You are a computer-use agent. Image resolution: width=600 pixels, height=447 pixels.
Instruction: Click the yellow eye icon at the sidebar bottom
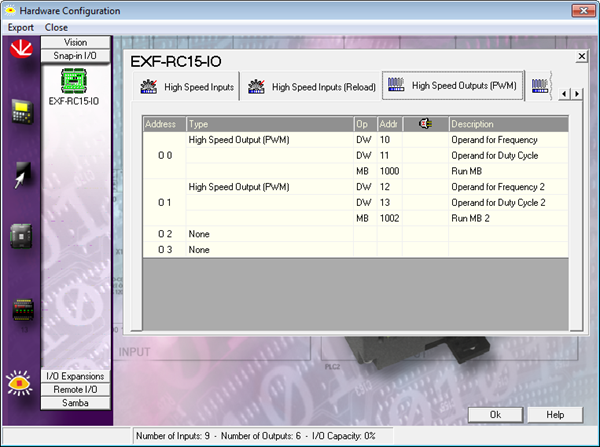point(19,379)
